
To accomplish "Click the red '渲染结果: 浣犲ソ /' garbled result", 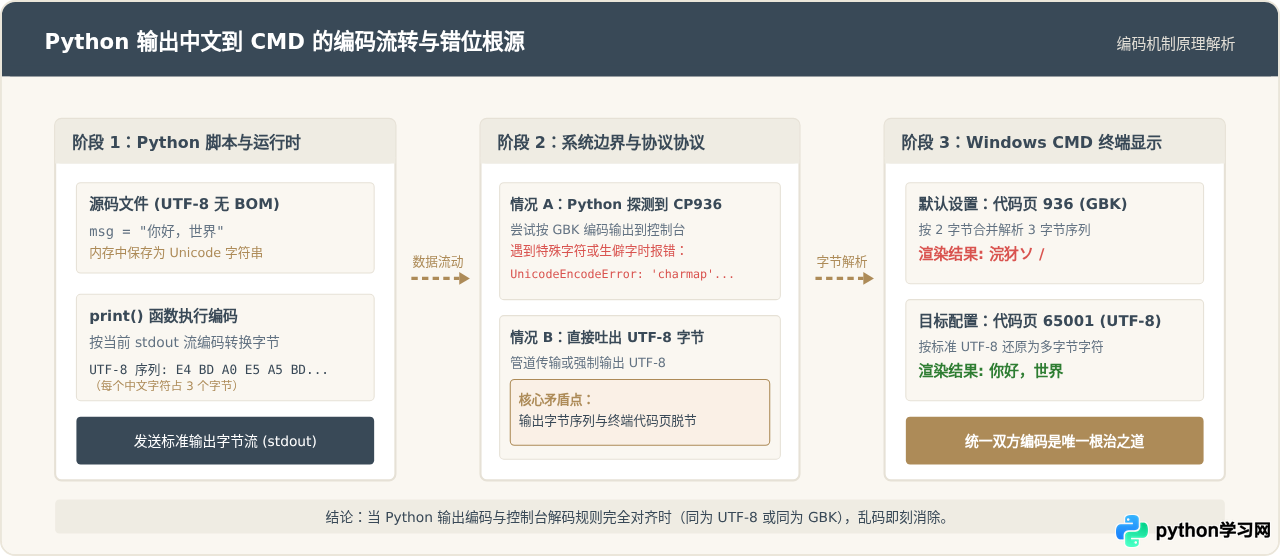I will pyautogui.click(x=982, y=254).
